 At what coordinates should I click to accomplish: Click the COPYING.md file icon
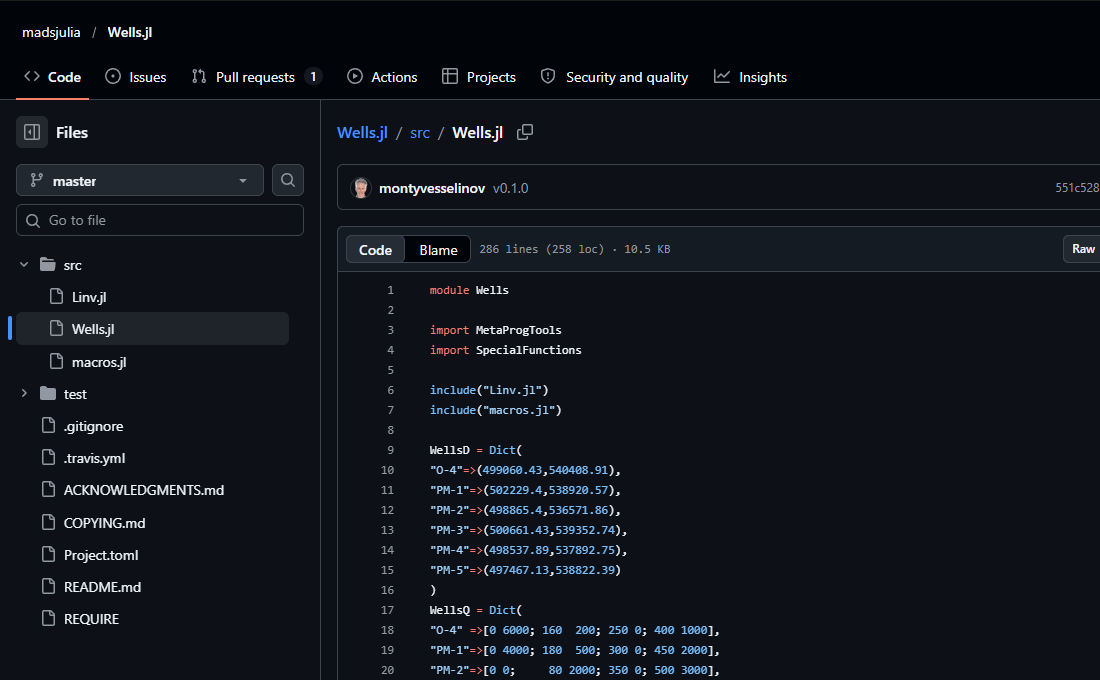[x=48, y=522]
